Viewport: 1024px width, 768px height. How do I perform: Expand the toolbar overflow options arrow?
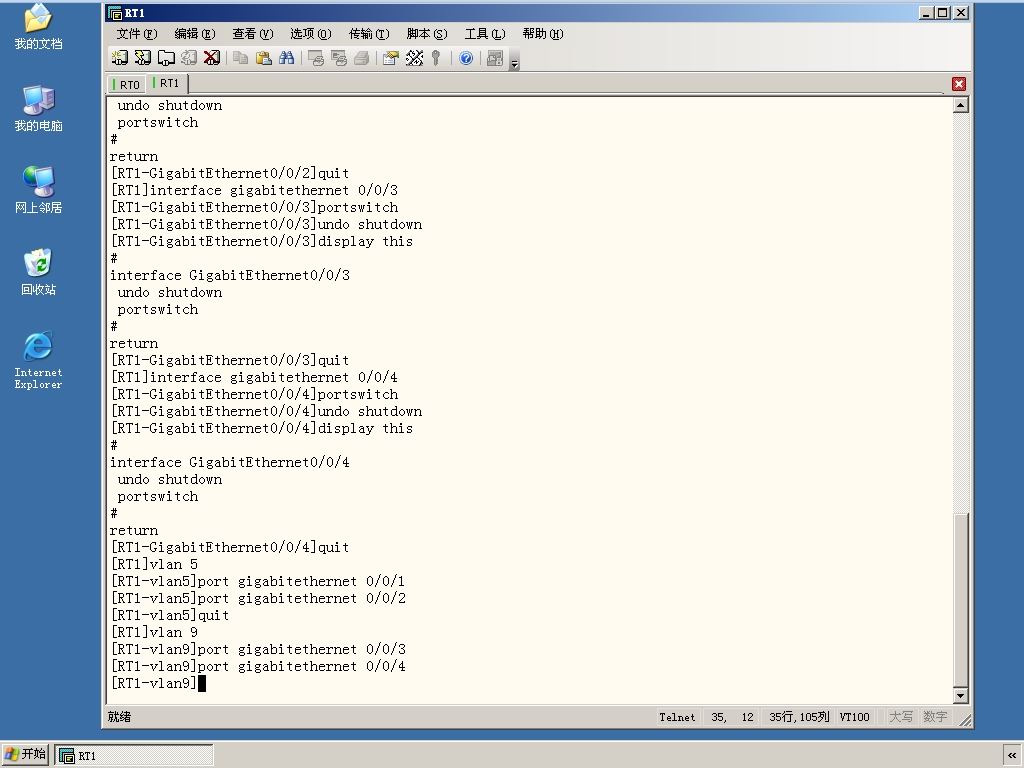(515, 63)
